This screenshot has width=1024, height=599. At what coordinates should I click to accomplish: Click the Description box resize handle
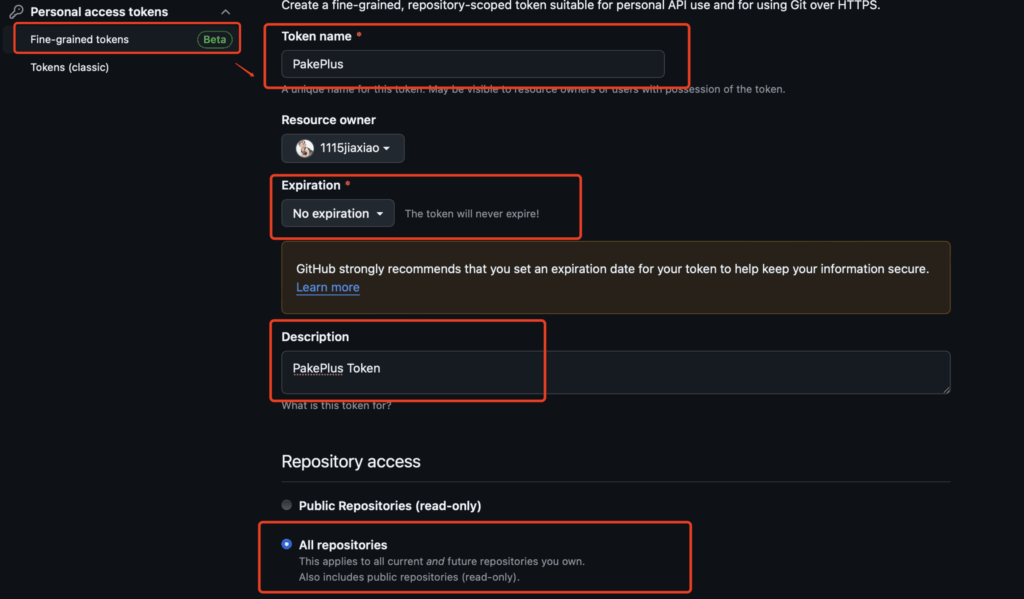945,388
